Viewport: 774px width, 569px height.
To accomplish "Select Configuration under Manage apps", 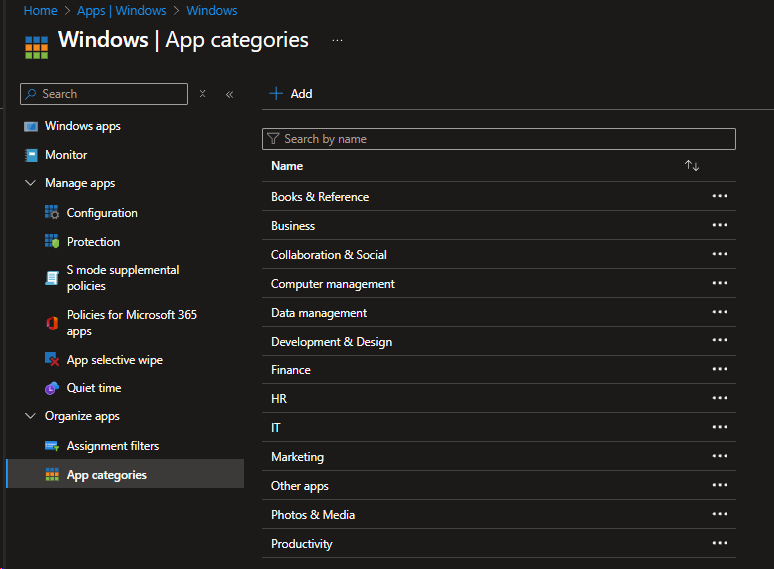I will [102, 213].
